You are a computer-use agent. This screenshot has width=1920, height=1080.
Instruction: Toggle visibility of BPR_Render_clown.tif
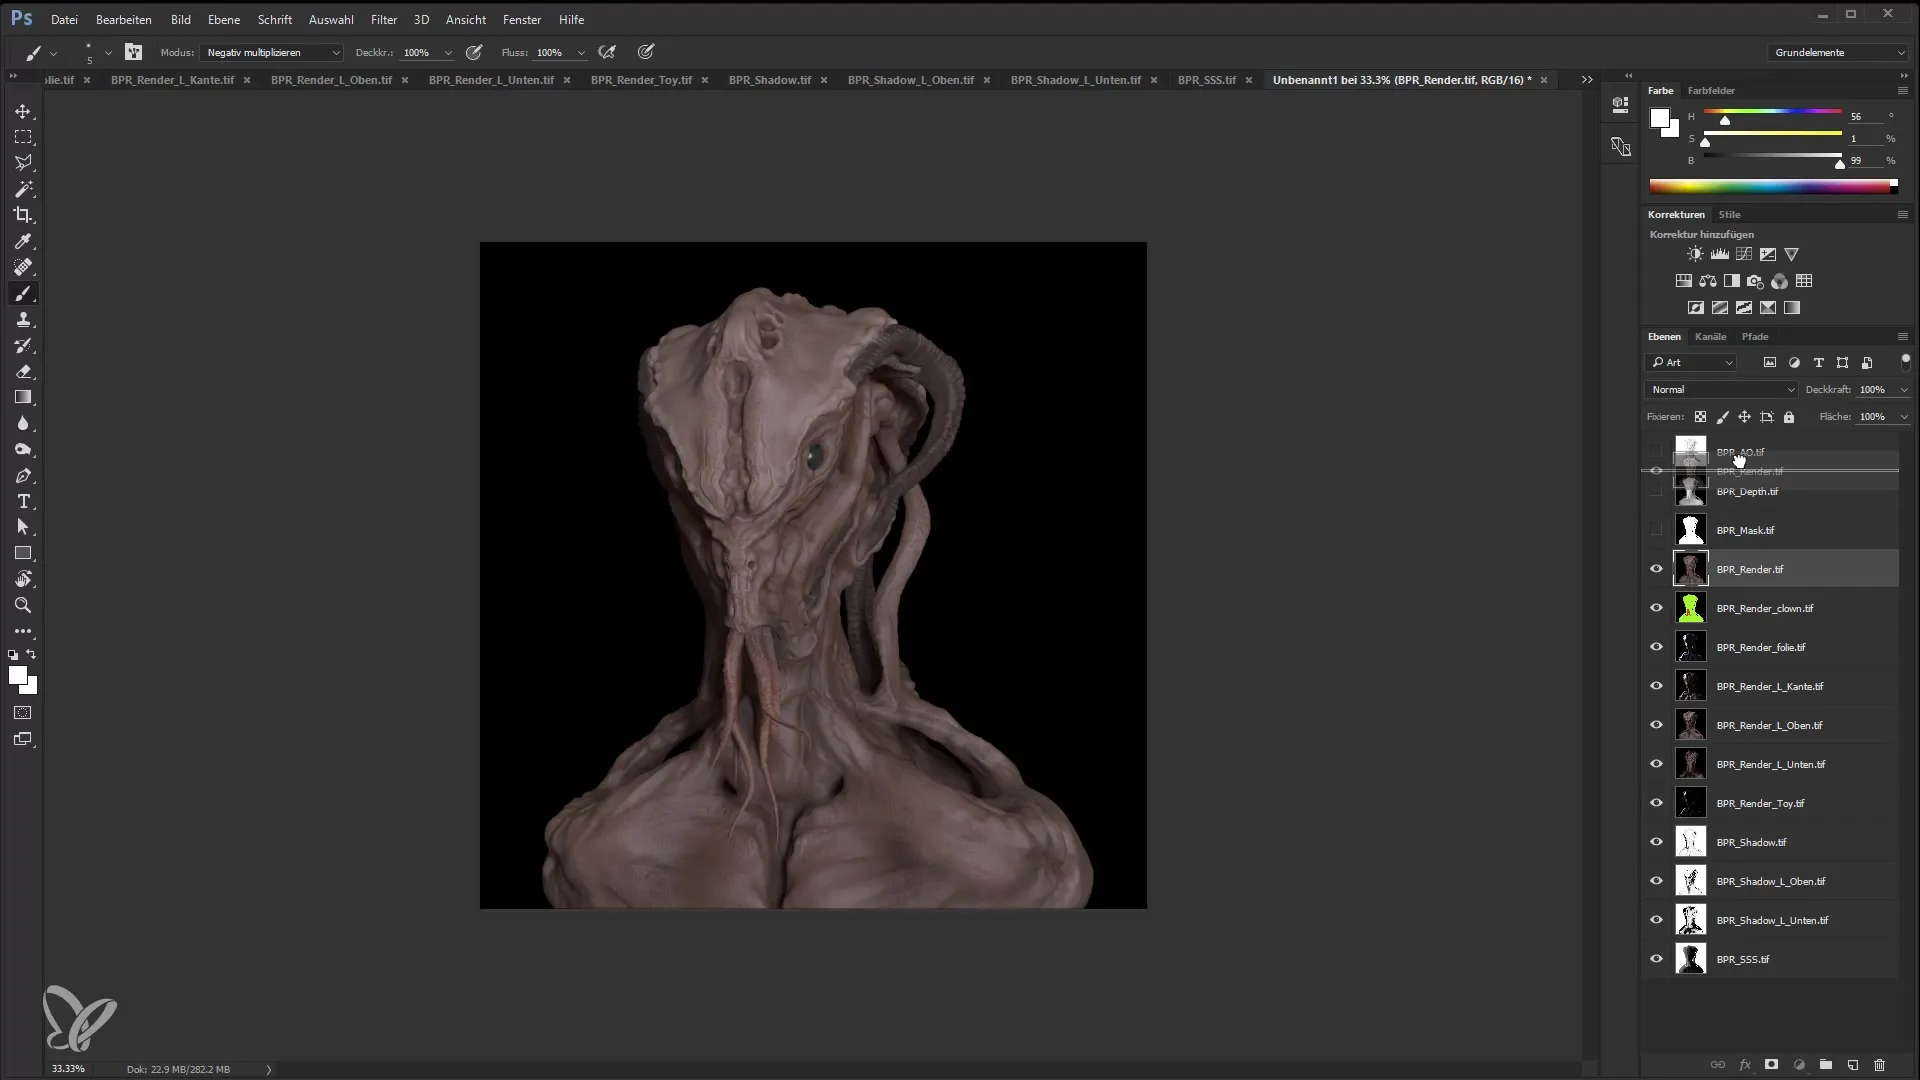coord(1656,608)
